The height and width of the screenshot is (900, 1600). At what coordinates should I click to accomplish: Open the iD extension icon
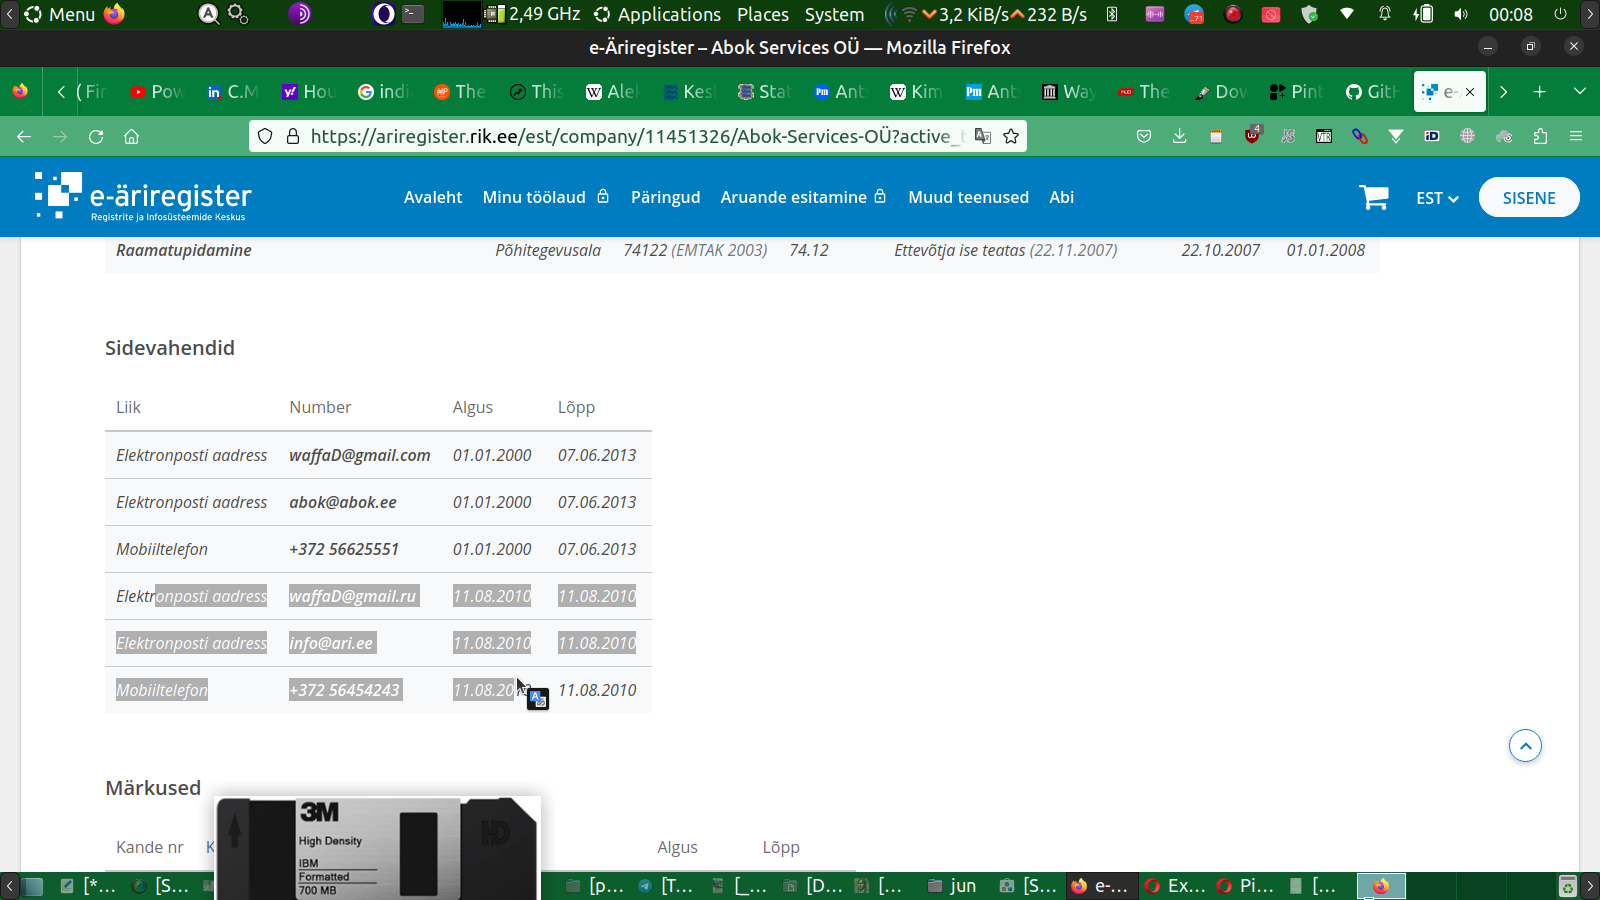pyautogui.click(x=1432, y=136)
